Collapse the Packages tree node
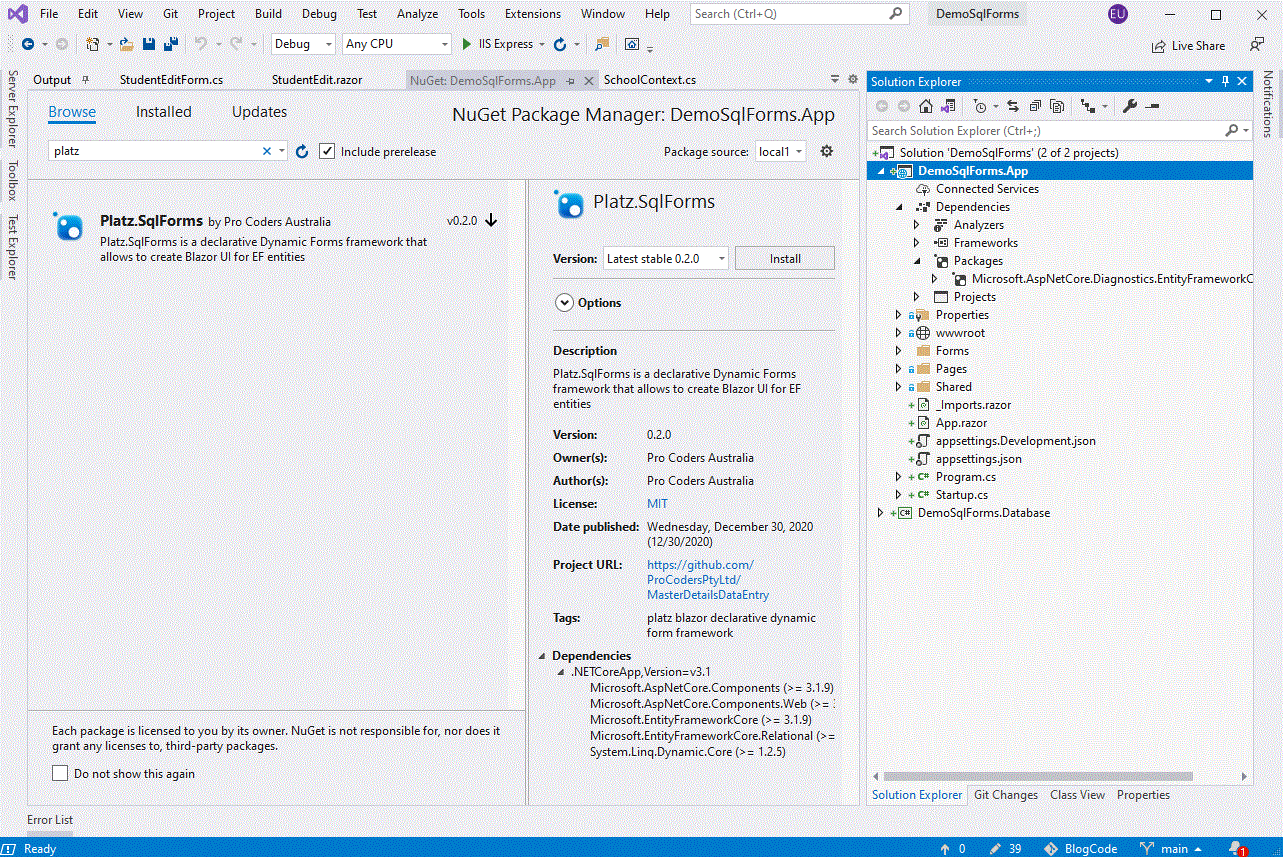1283x857 pixels. (916, 261)
